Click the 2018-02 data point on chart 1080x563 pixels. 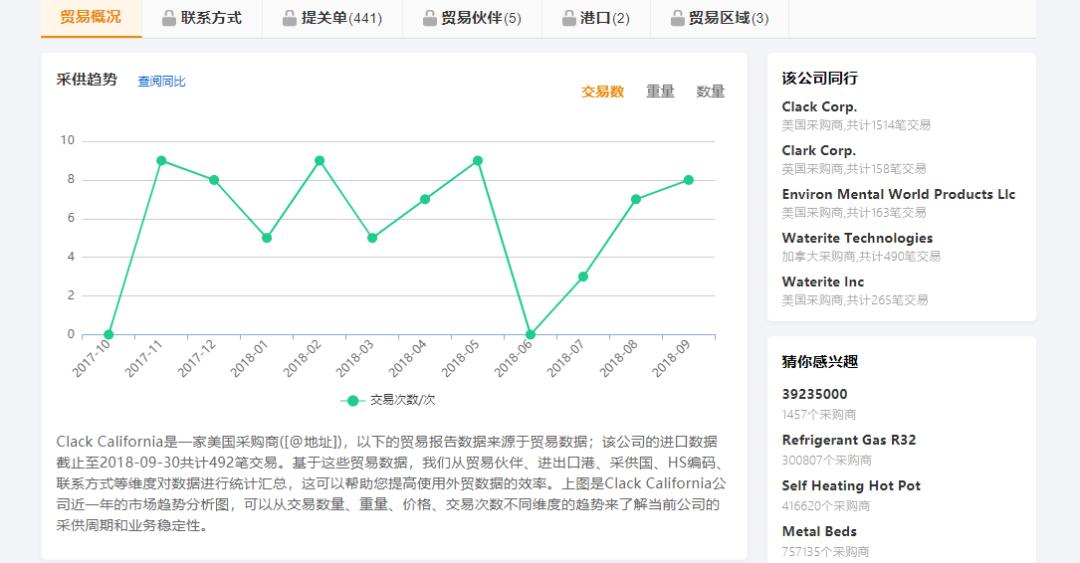(320, 161)
